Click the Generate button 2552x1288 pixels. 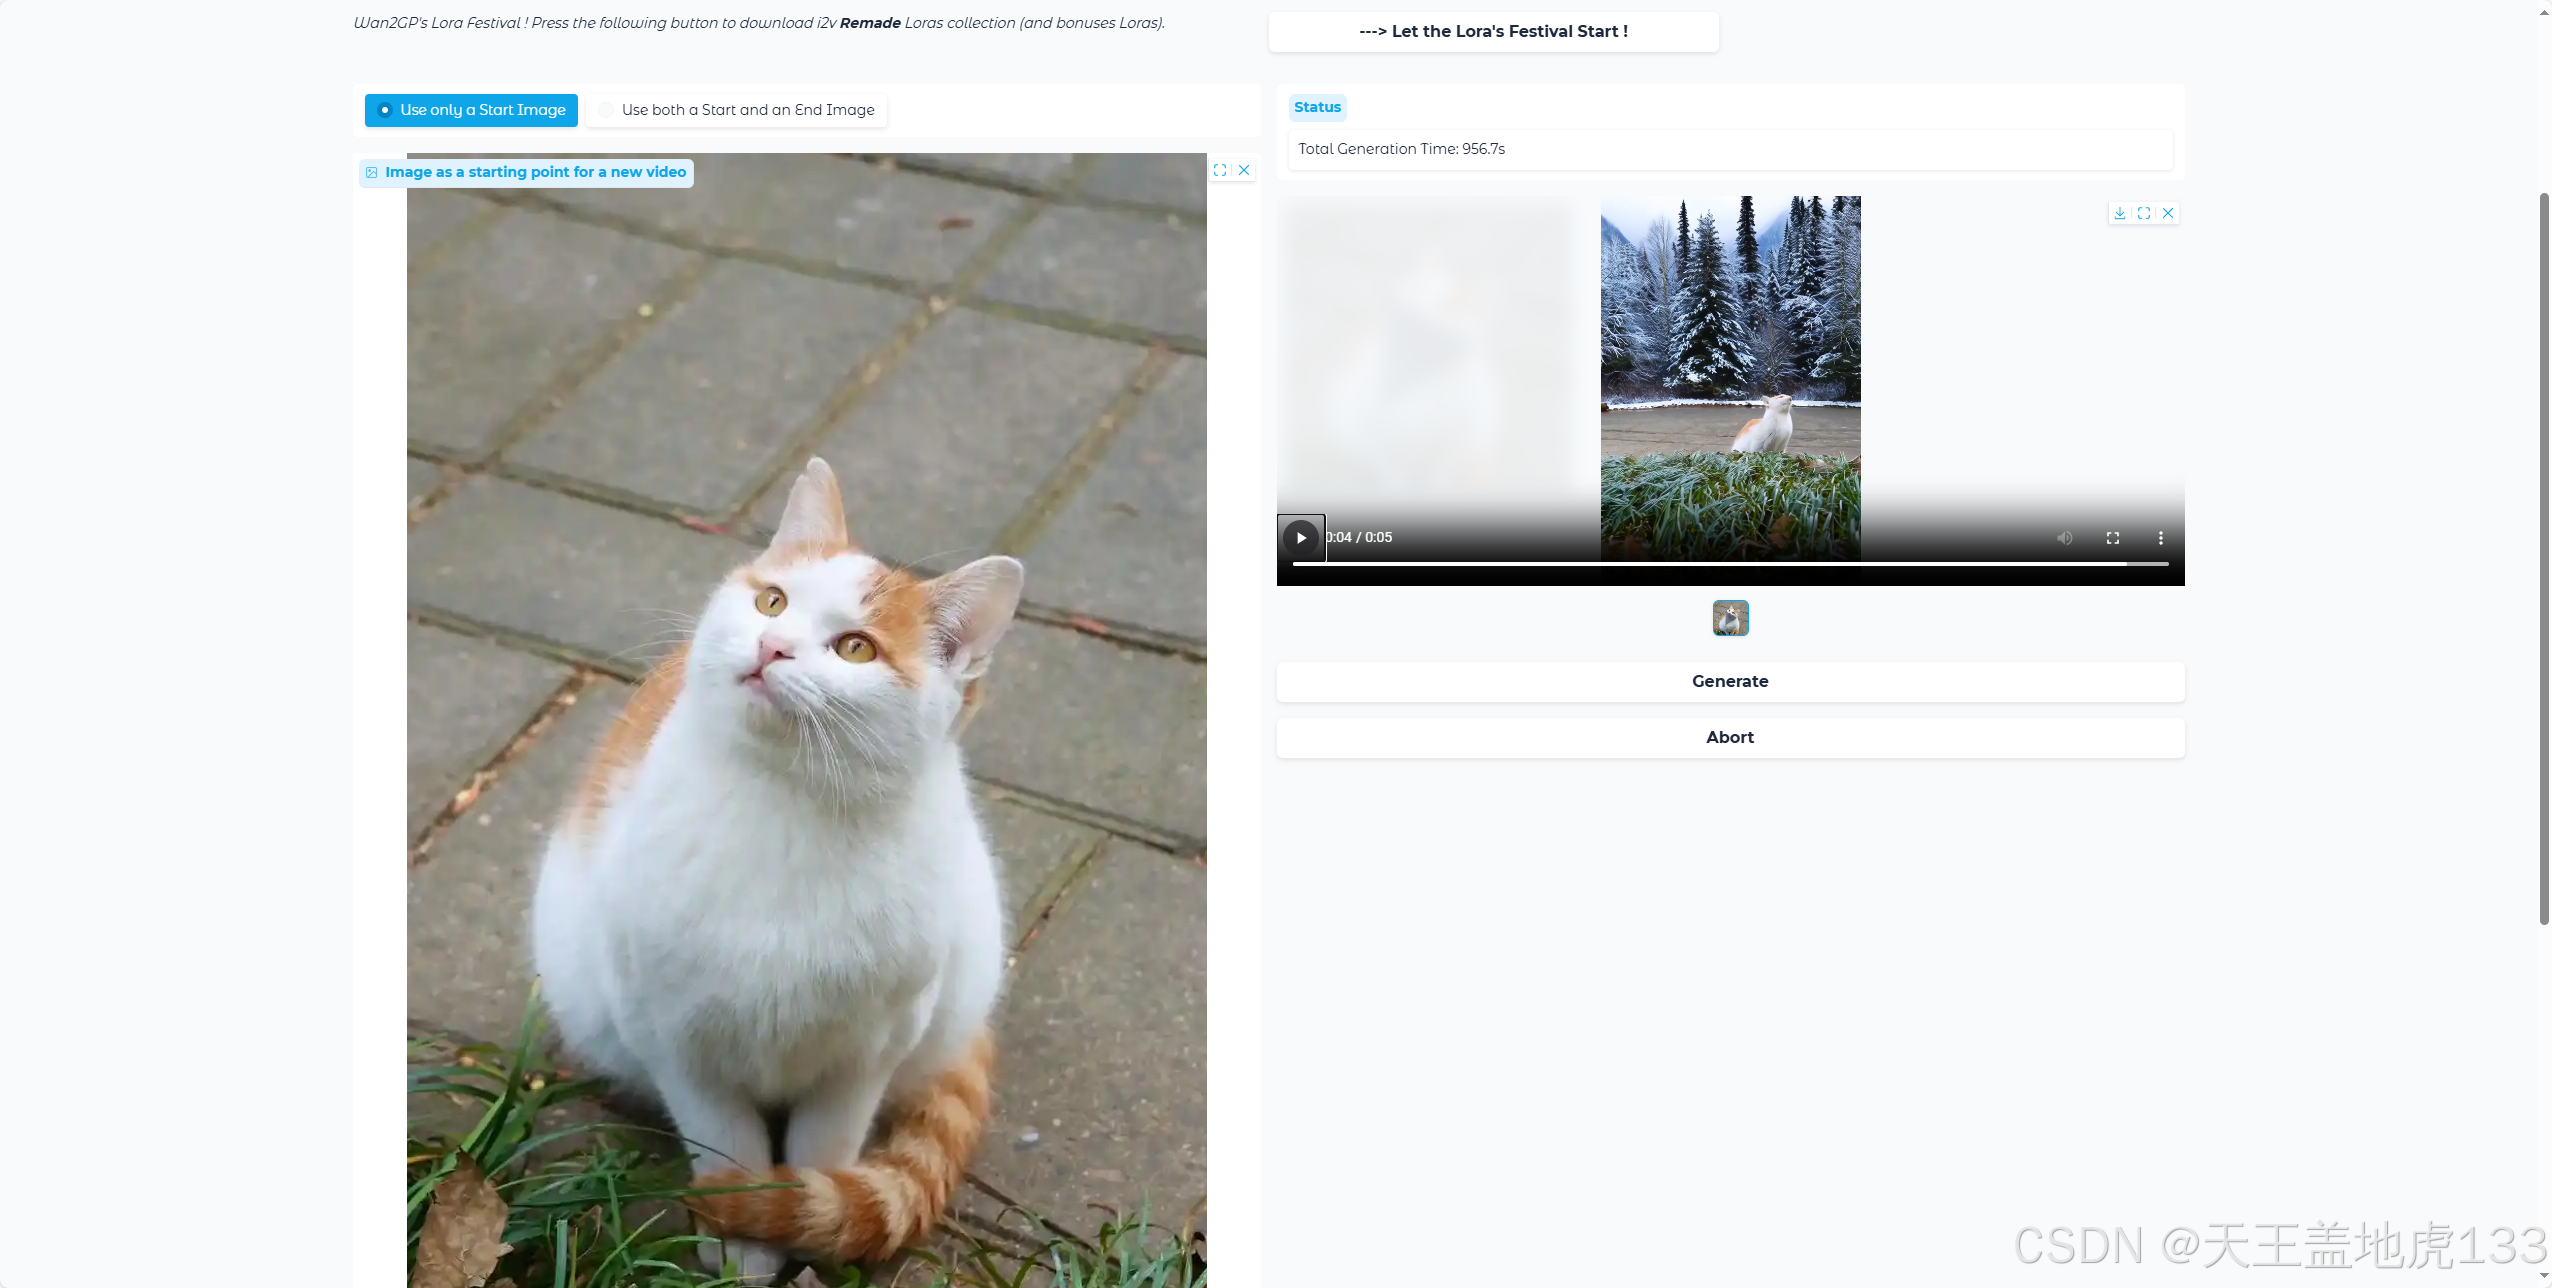[1729, 681]
